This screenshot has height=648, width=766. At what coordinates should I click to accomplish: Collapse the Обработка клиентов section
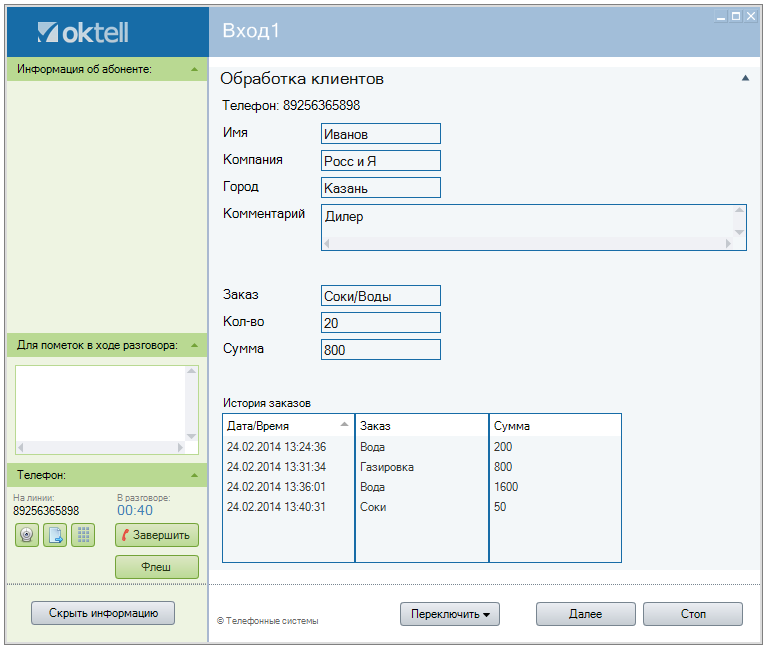pos(745,78)
